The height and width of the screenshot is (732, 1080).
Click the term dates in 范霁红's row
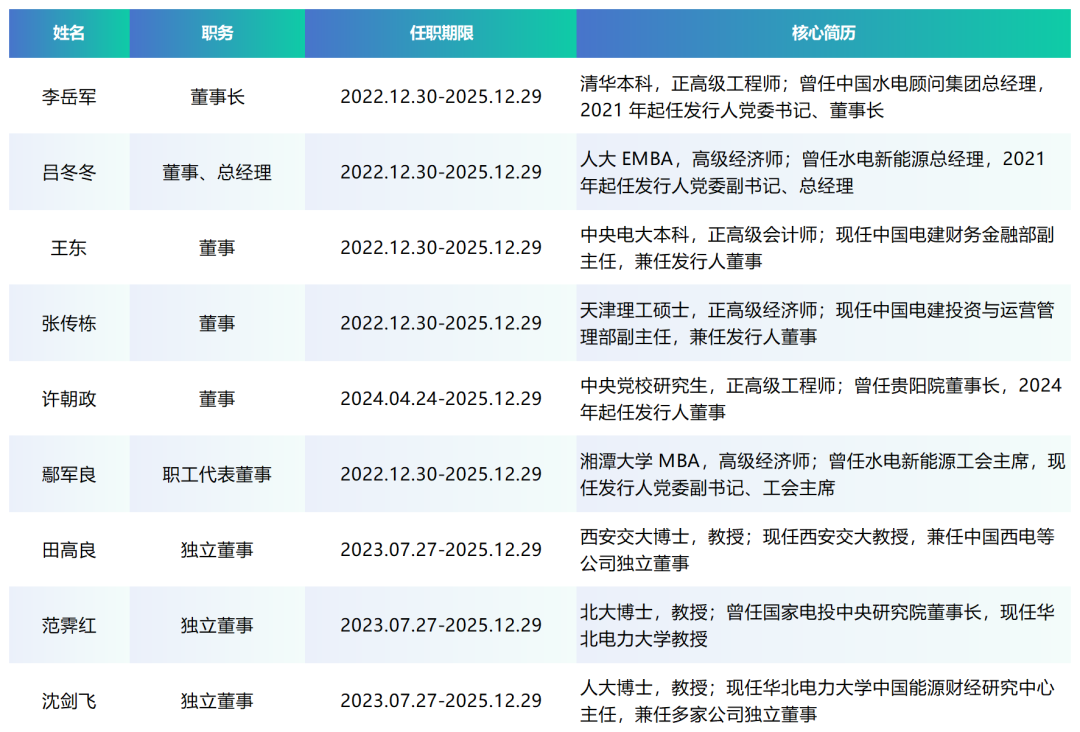pyautogui.click(x=441, y=626)
